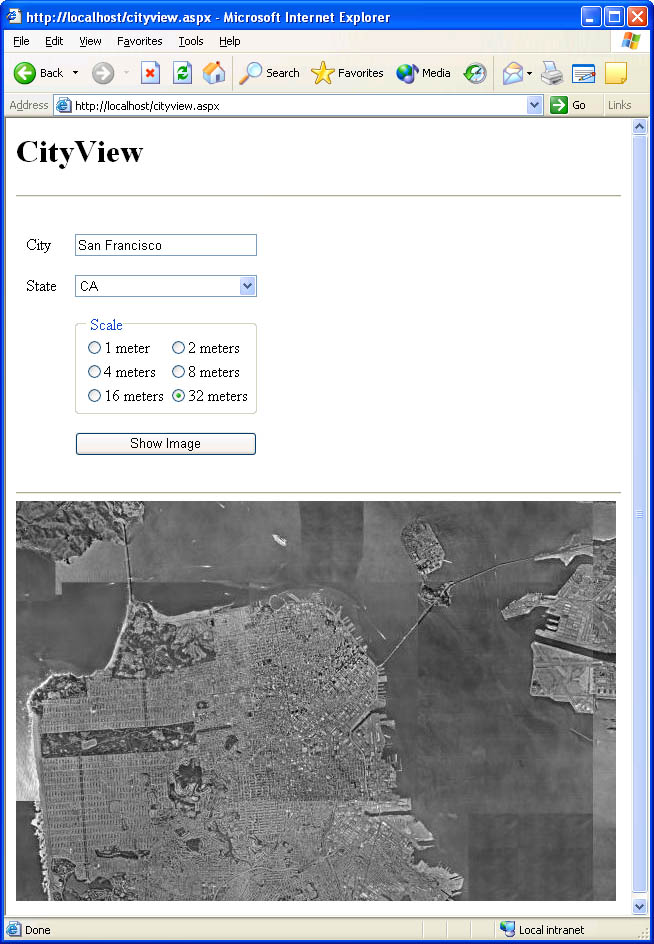Viewport: 654px width, 944px height.
Task: Open the History clock icon
Action: [475, 73]
